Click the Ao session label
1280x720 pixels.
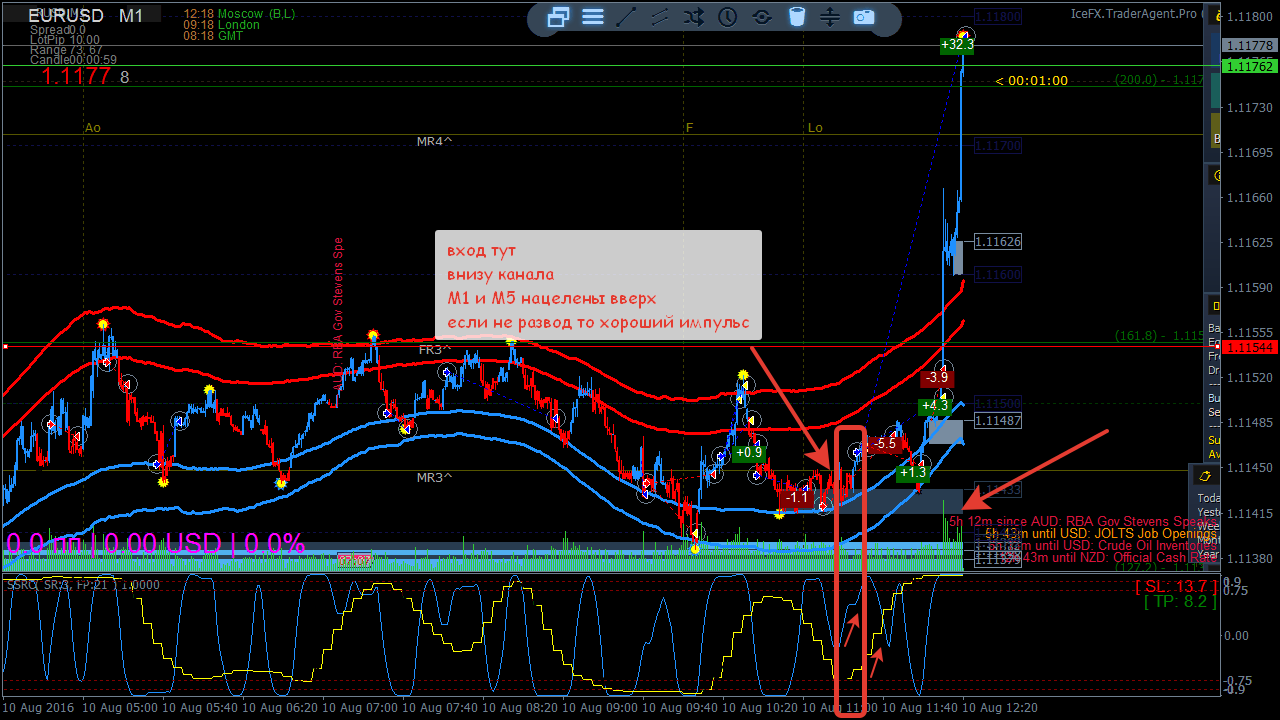tap(93, 128)
